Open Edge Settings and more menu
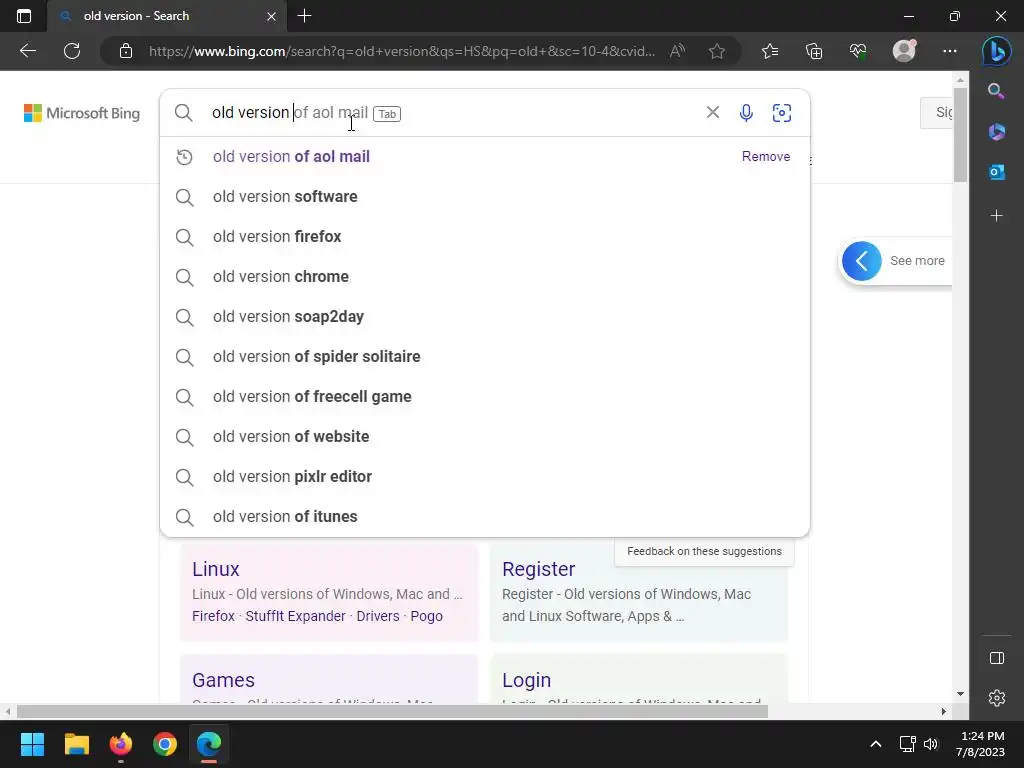 [950, 51]
